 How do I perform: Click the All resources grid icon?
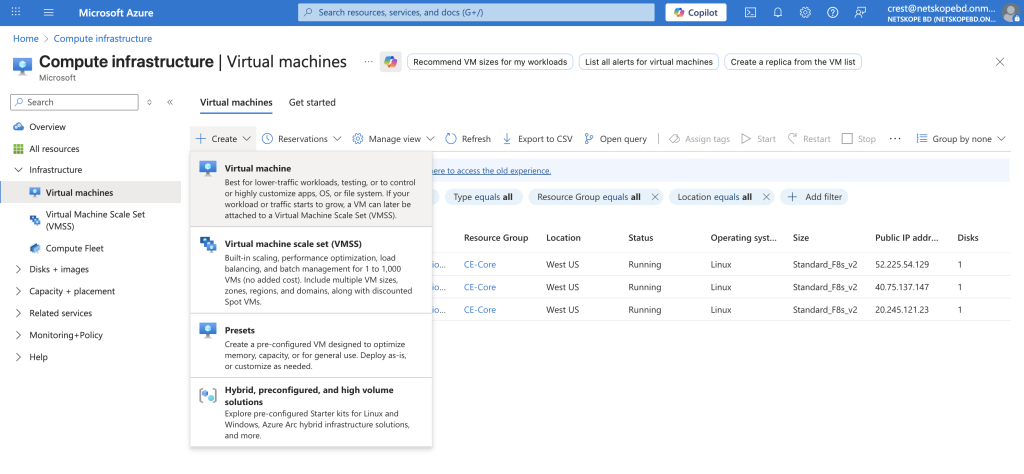coord(18,149)
